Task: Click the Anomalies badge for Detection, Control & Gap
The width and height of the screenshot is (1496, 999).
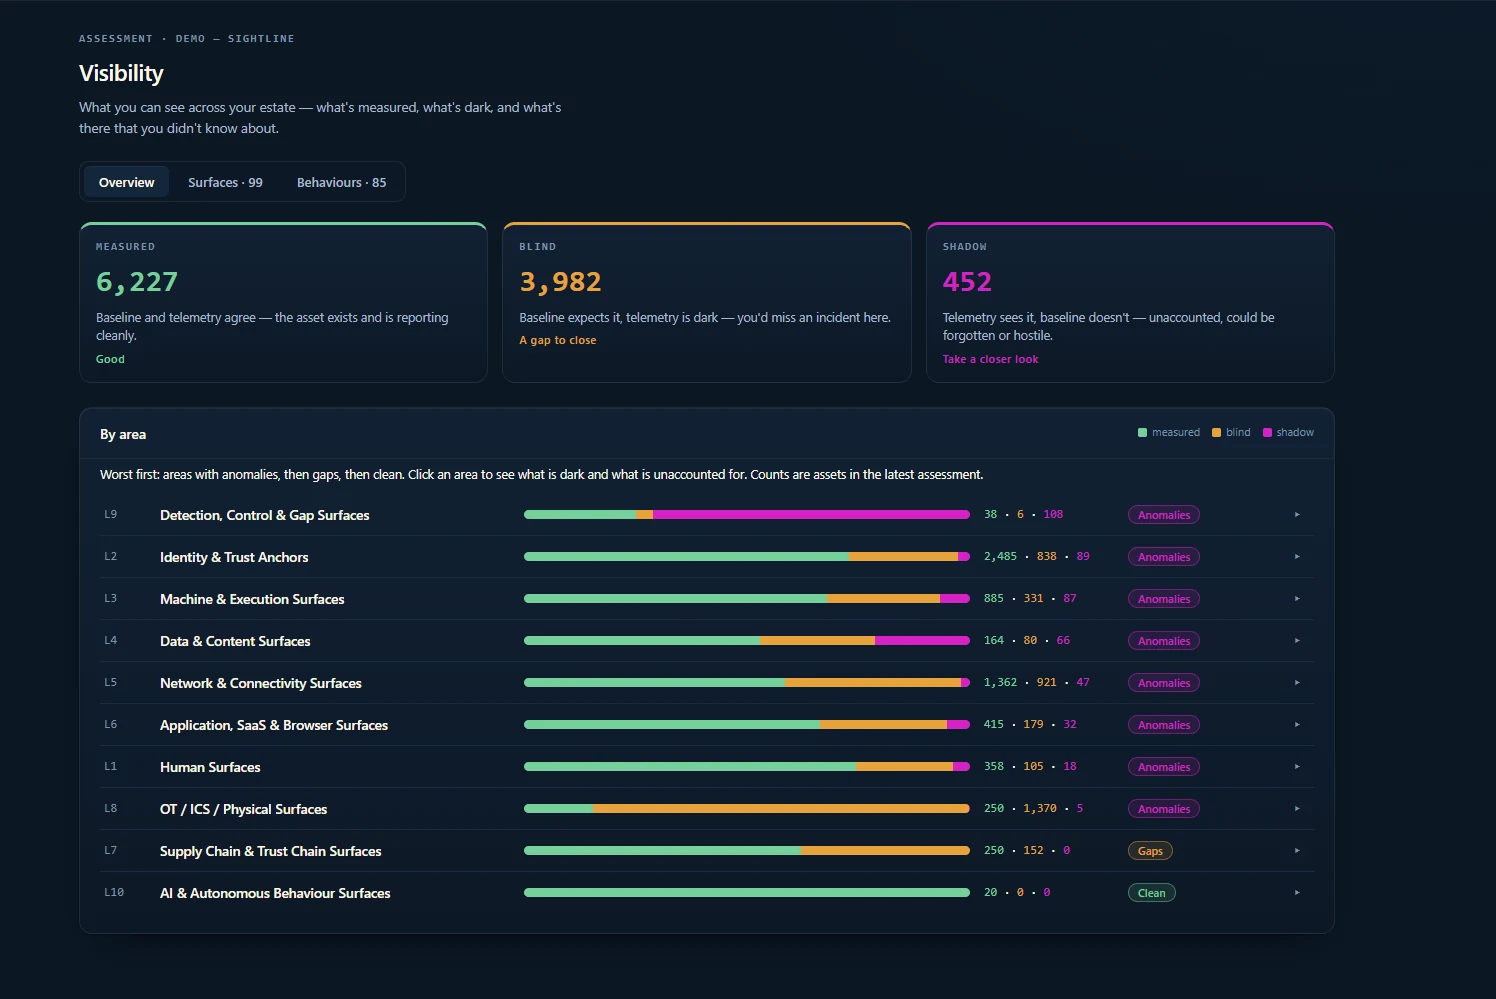Action: tap(1164, 515)
